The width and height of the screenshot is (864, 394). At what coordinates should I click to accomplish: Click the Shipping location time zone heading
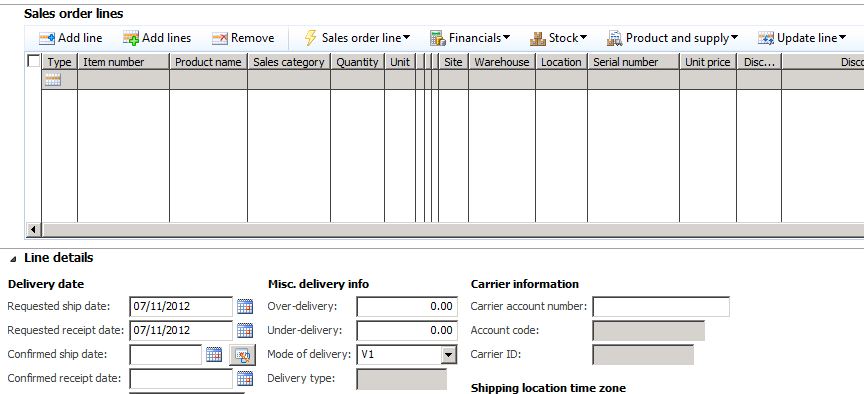(548, 388)
